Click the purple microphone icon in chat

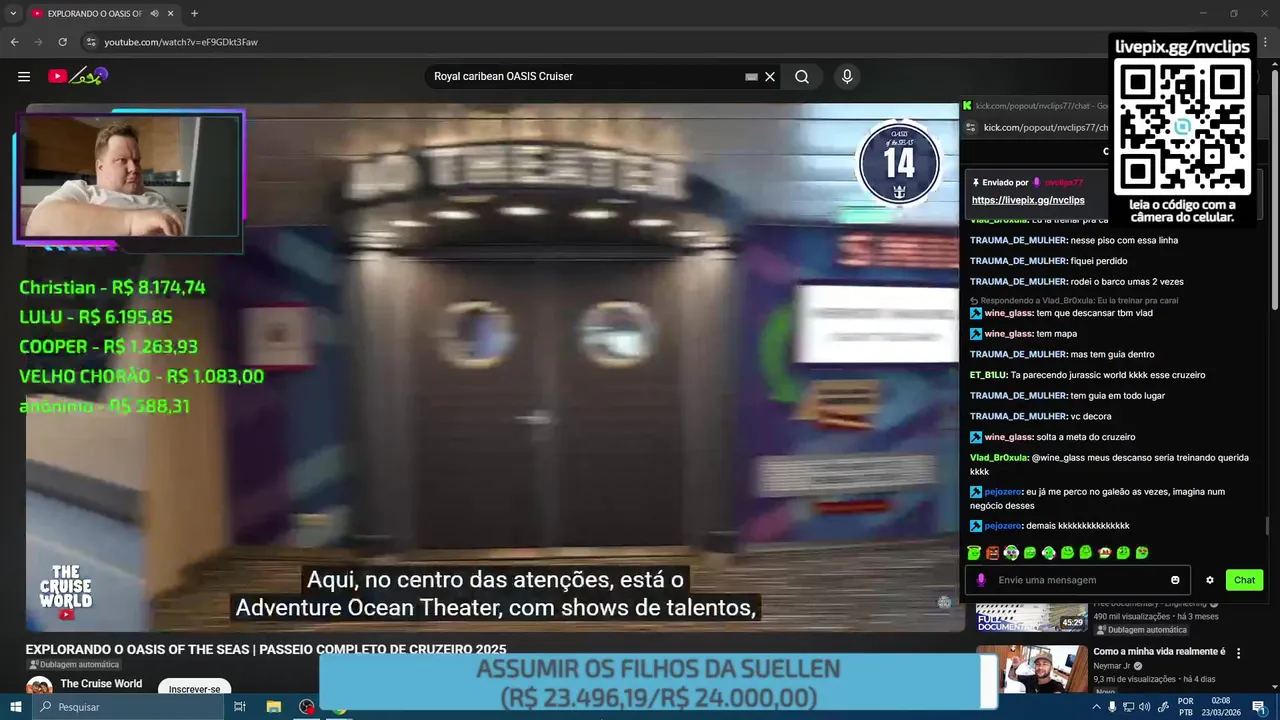pyautogui.click(x=981, y=580)
